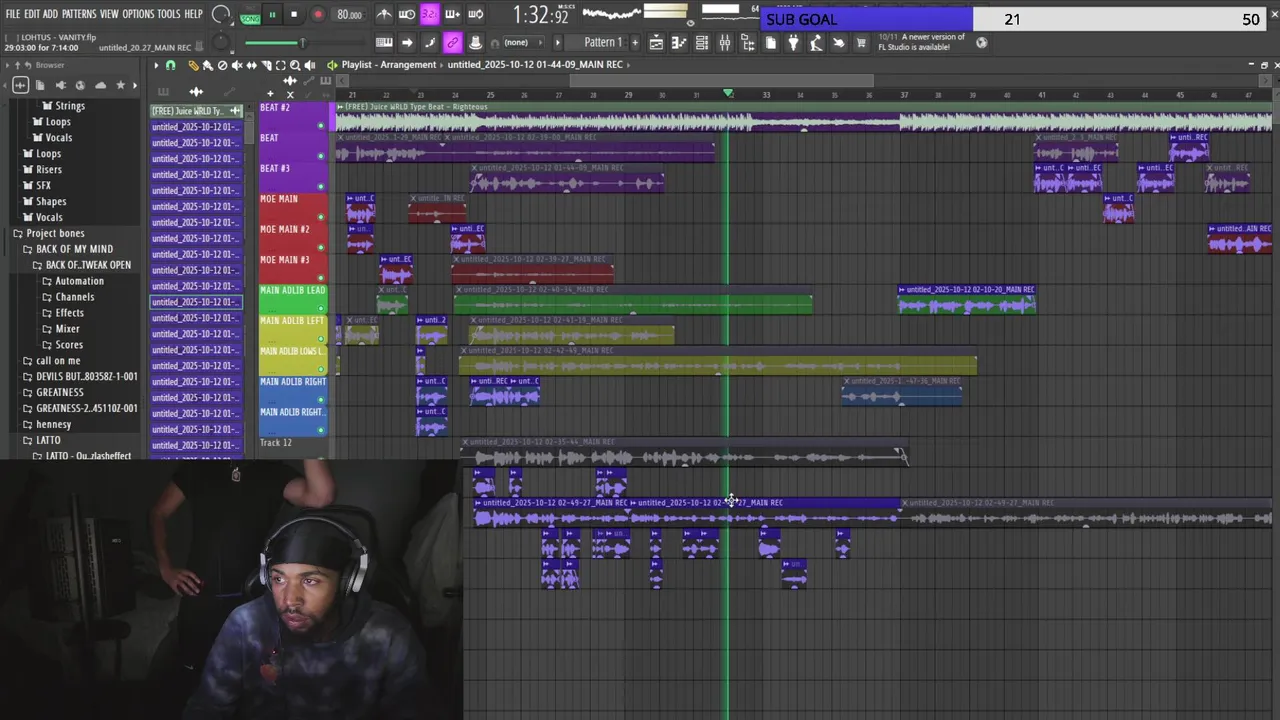Expand the hennesy folder in browser
This screenshot has height=720, width=1280.
[x=53, y=425]
